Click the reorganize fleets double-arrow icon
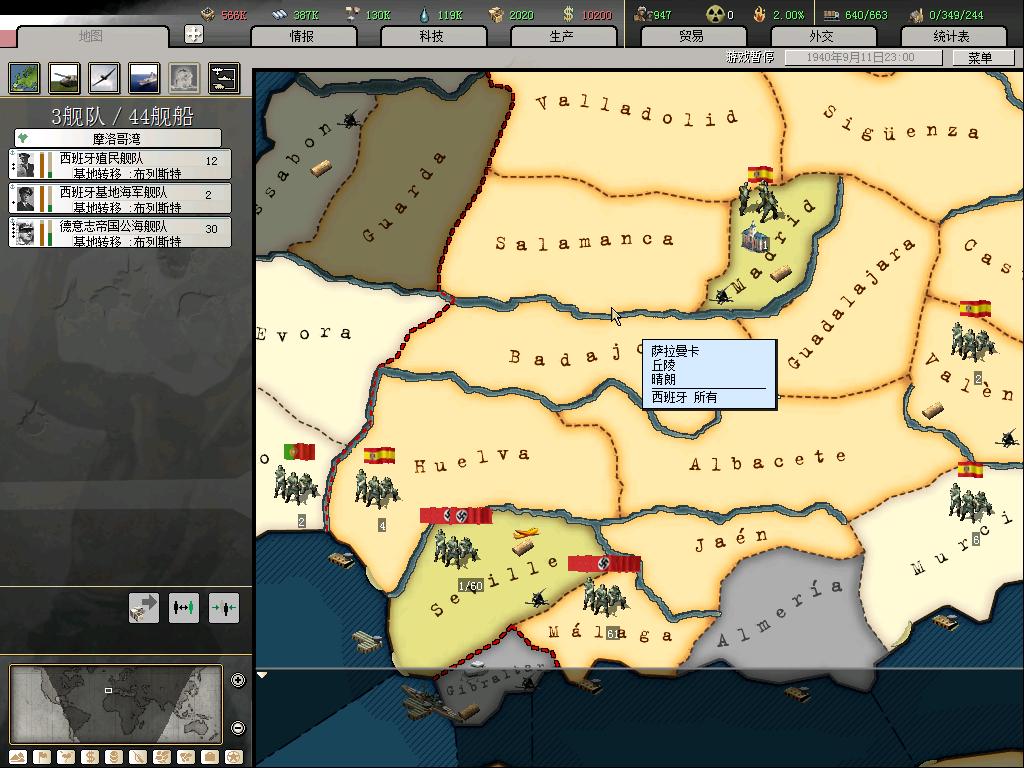Image resolution: width=1024 pixels, height=768 pixels. pyautogui.click(x=183, y=607)
